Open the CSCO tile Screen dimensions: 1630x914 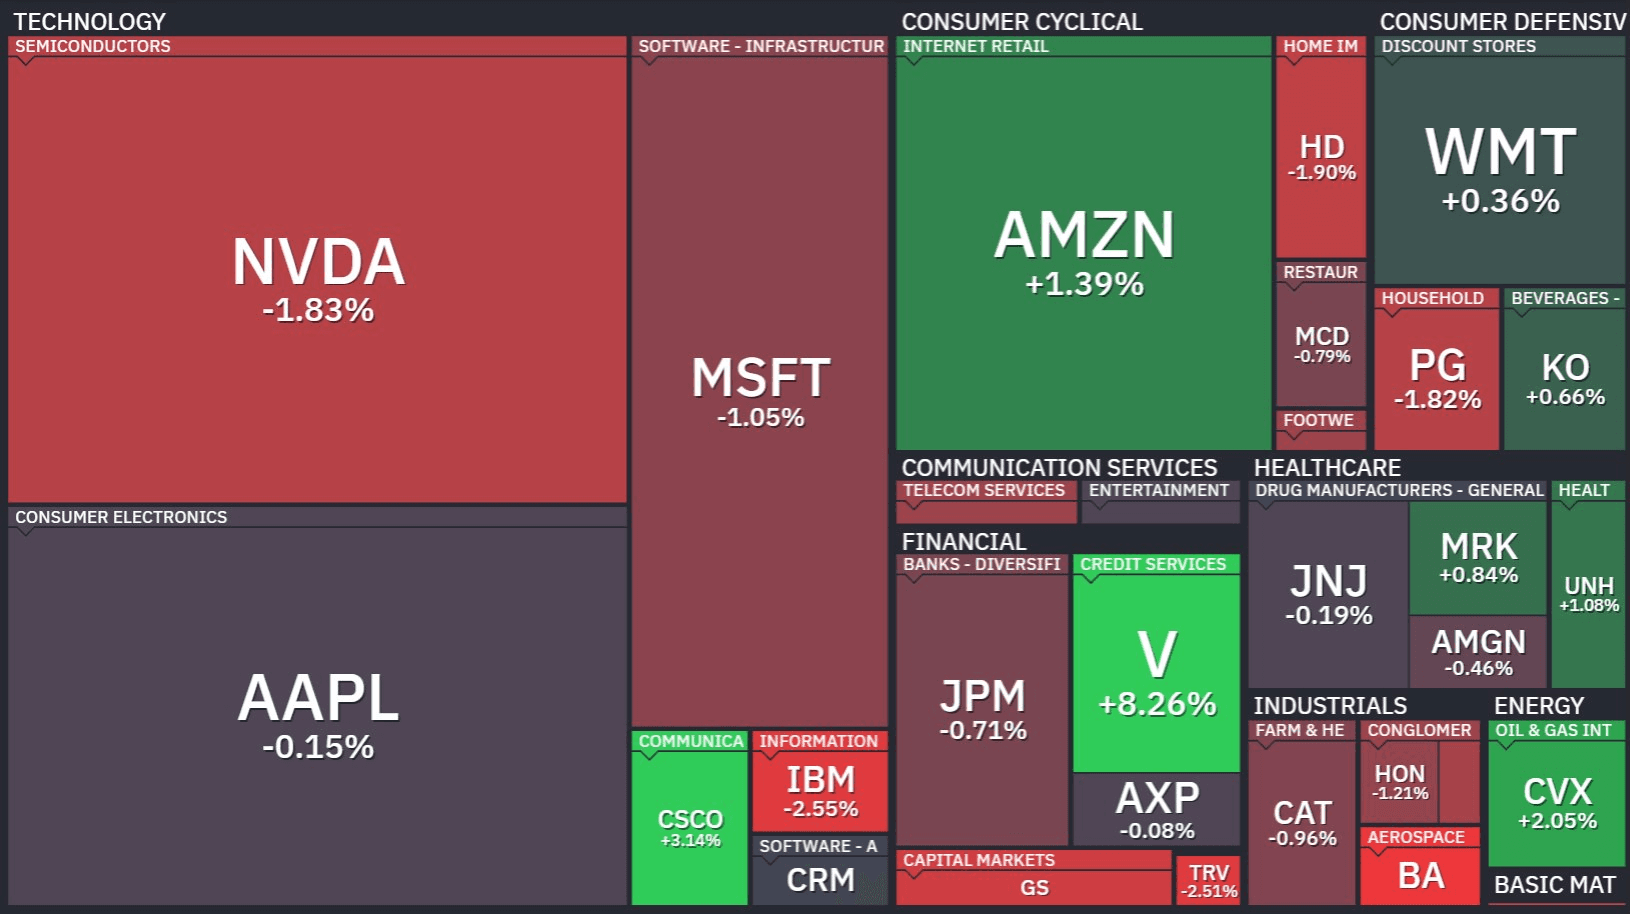pos(690,827)
